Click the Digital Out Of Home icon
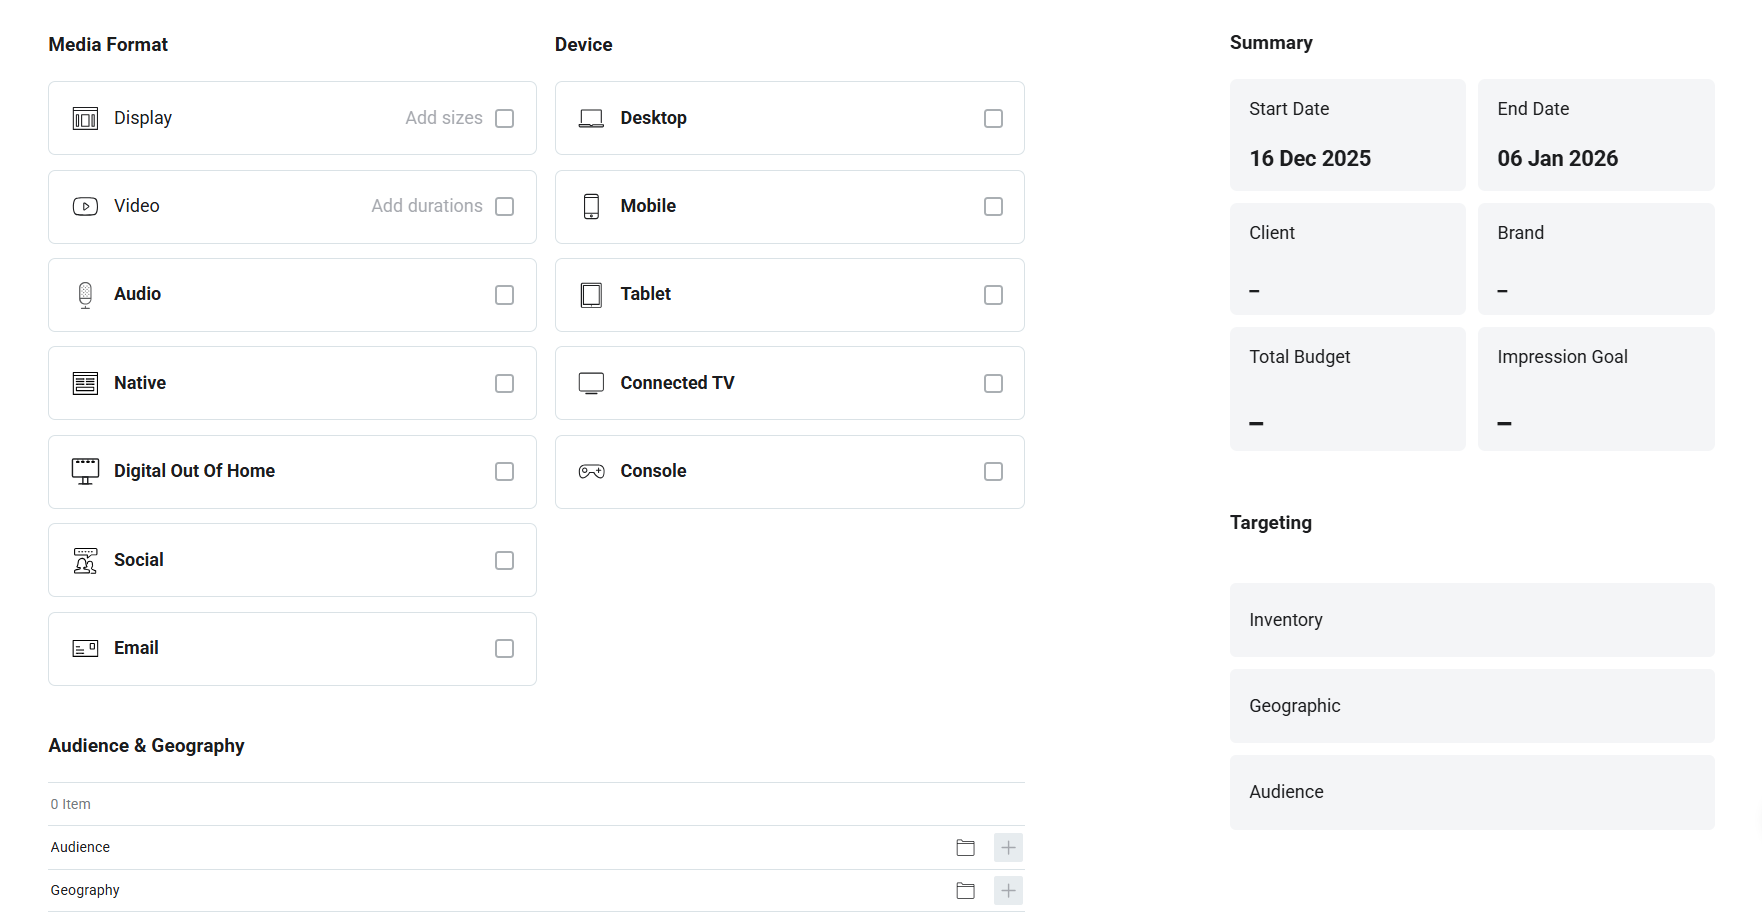This screenshot has height=921, width=1762. (85, 471)
